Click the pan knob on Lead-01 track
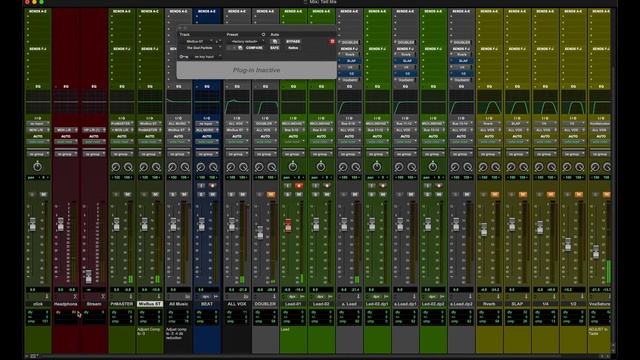 293,167
